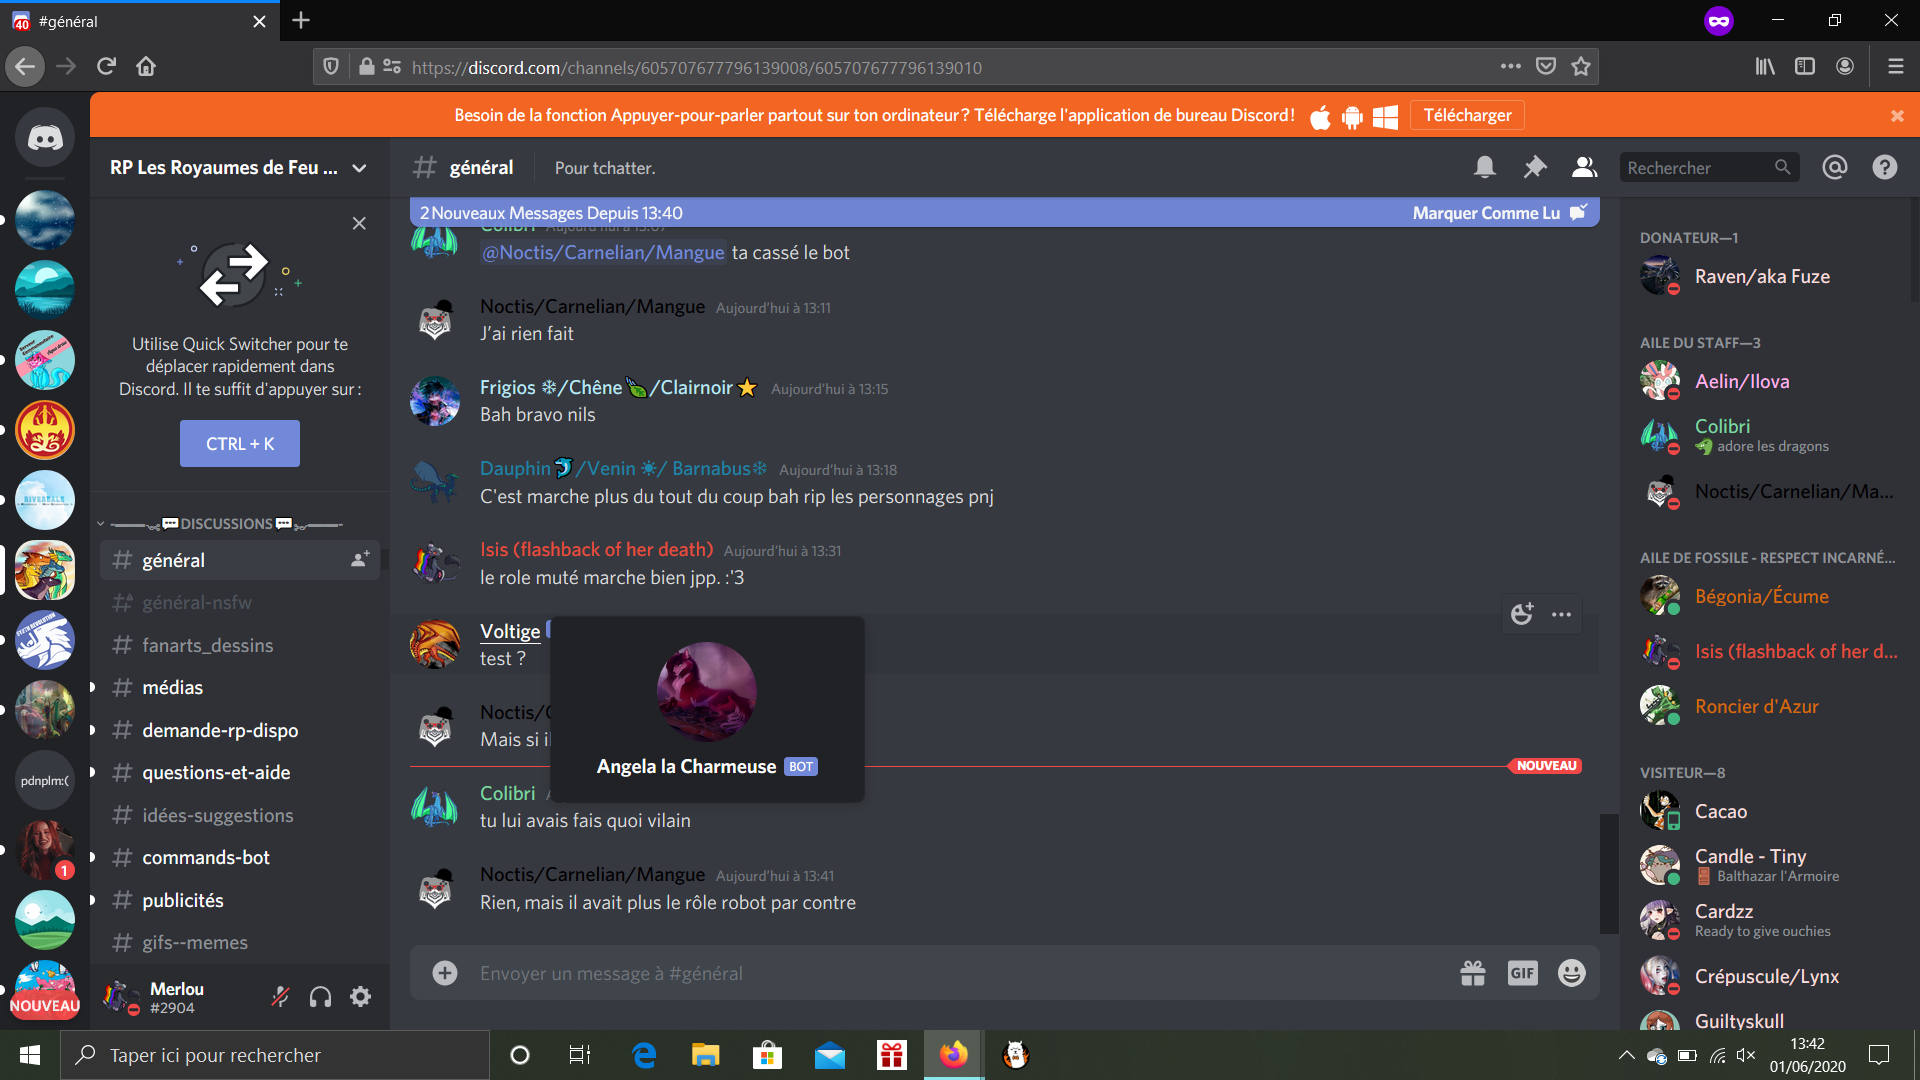1920x1080 pixels.
Task: Toggle headphones deafen
Action: point(320,996)
